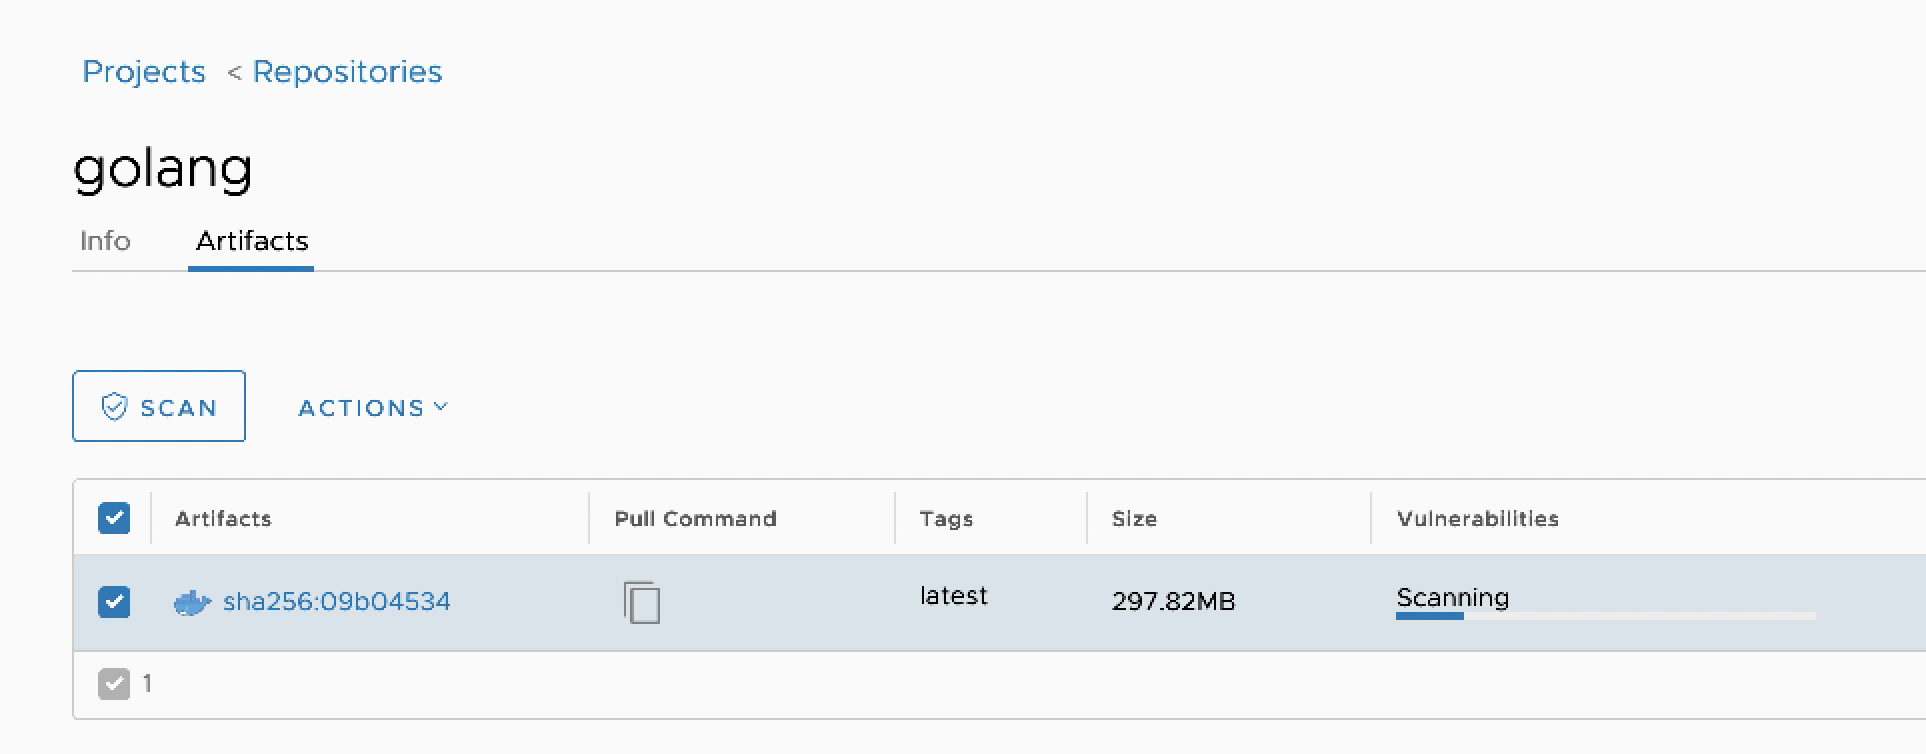The height and width of the screenshot is (754, 1926).
Task: Copy the pull command for the artifact
Action: pyautogui.click(x=641, y=602)
